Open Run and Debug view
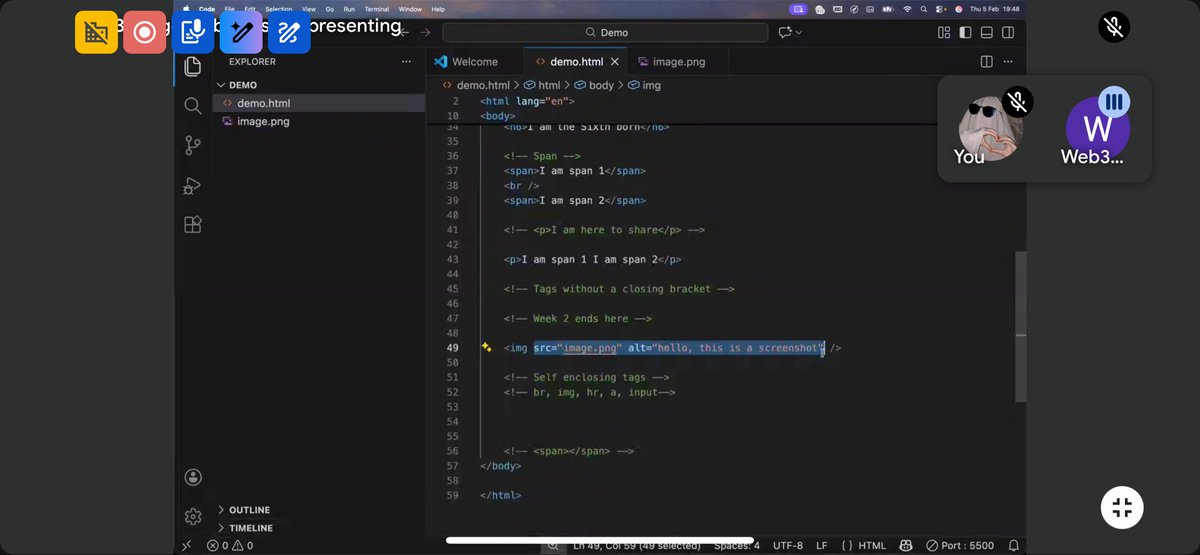Screen dimensions: 1200x555 pos(193,186)
